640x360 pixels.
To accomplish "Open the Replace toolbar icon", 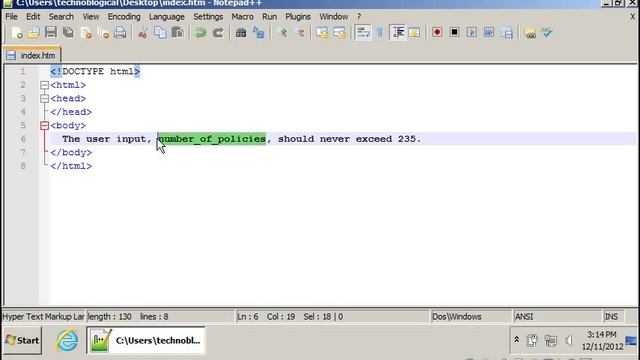I will pyautogui.click(x=258, y=33).
